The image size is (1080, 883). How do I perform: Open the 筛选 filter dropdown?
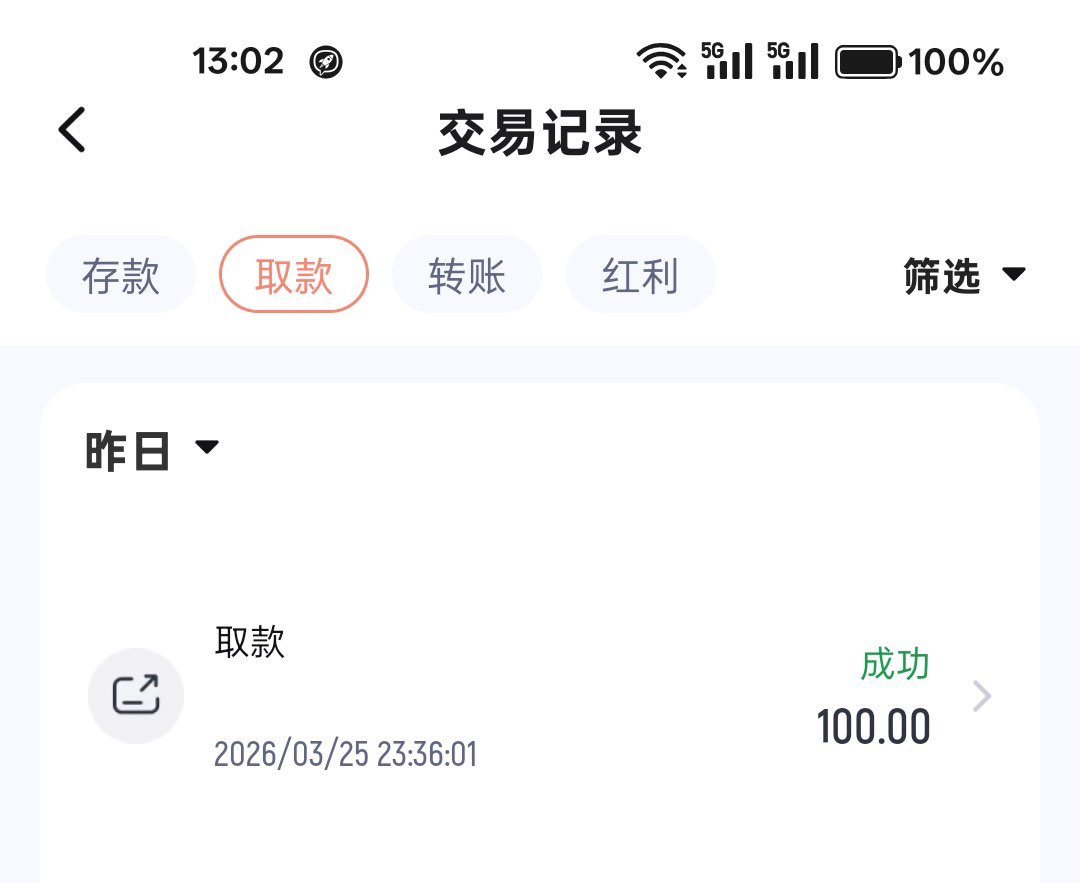[x=964, y=276]
